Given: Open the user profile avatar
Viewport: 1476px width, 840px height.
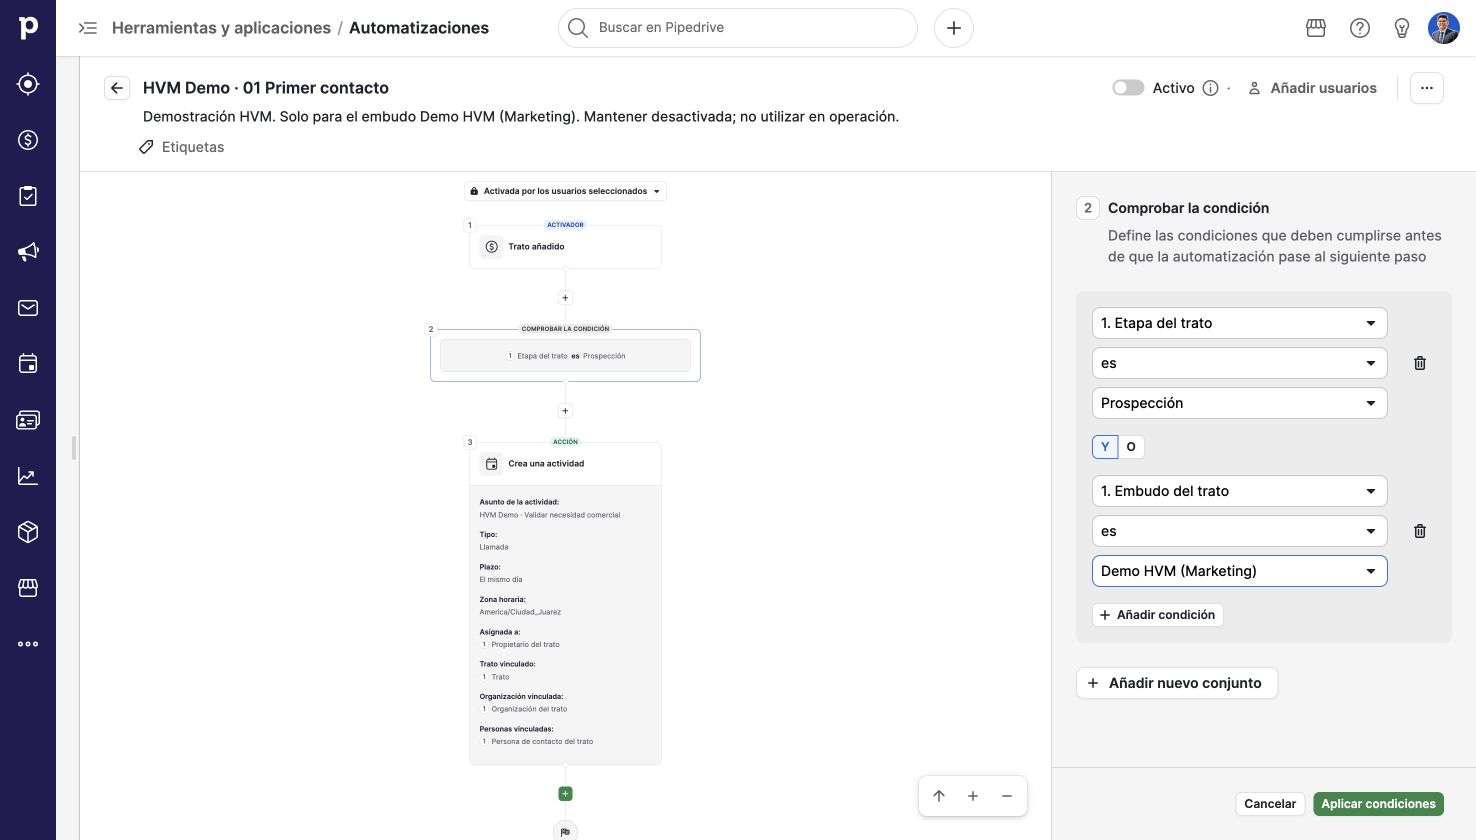Looking at the screenshot, I should 1444,28.
